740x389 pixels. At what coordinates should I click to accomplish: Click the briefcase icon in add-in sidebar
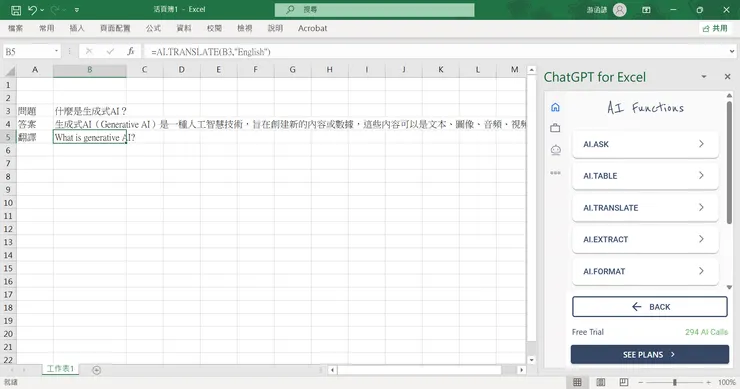(x=555, y=128)
